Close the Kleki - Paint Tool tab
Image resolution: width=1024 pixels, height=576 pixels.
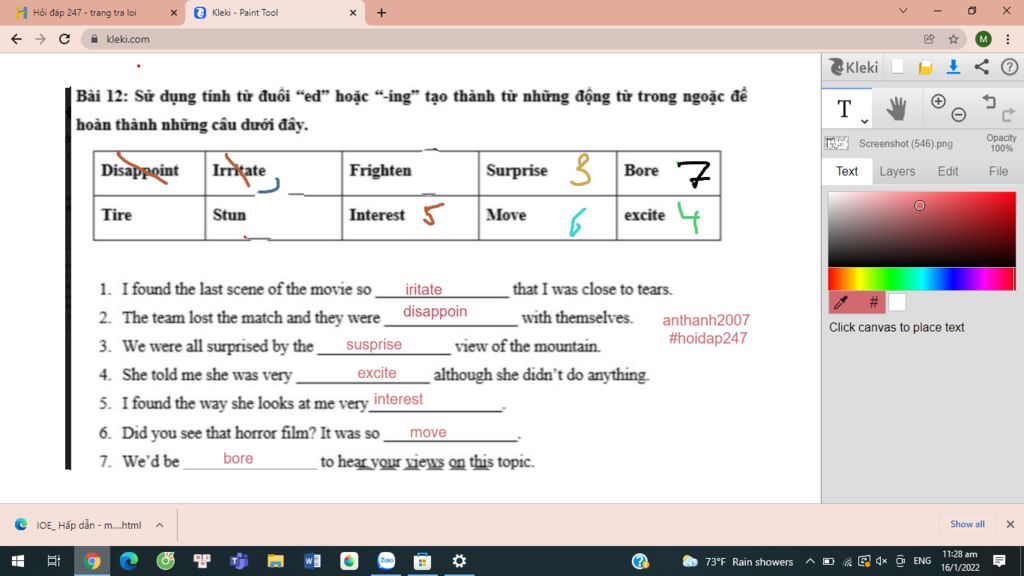click(353, 12)
